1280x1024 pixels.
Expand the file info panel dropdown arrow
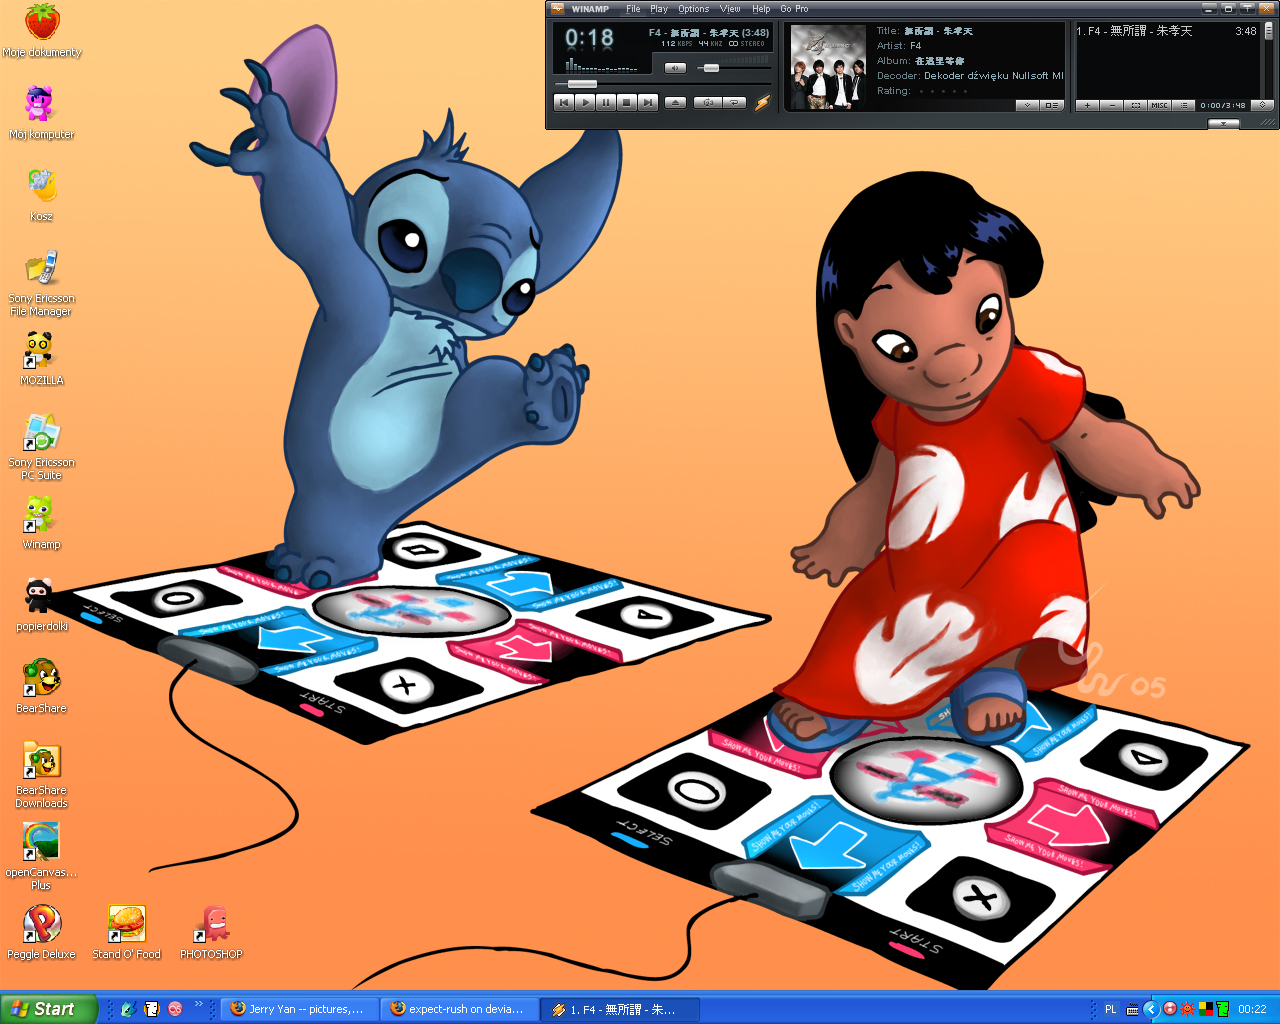(1027, 105)
